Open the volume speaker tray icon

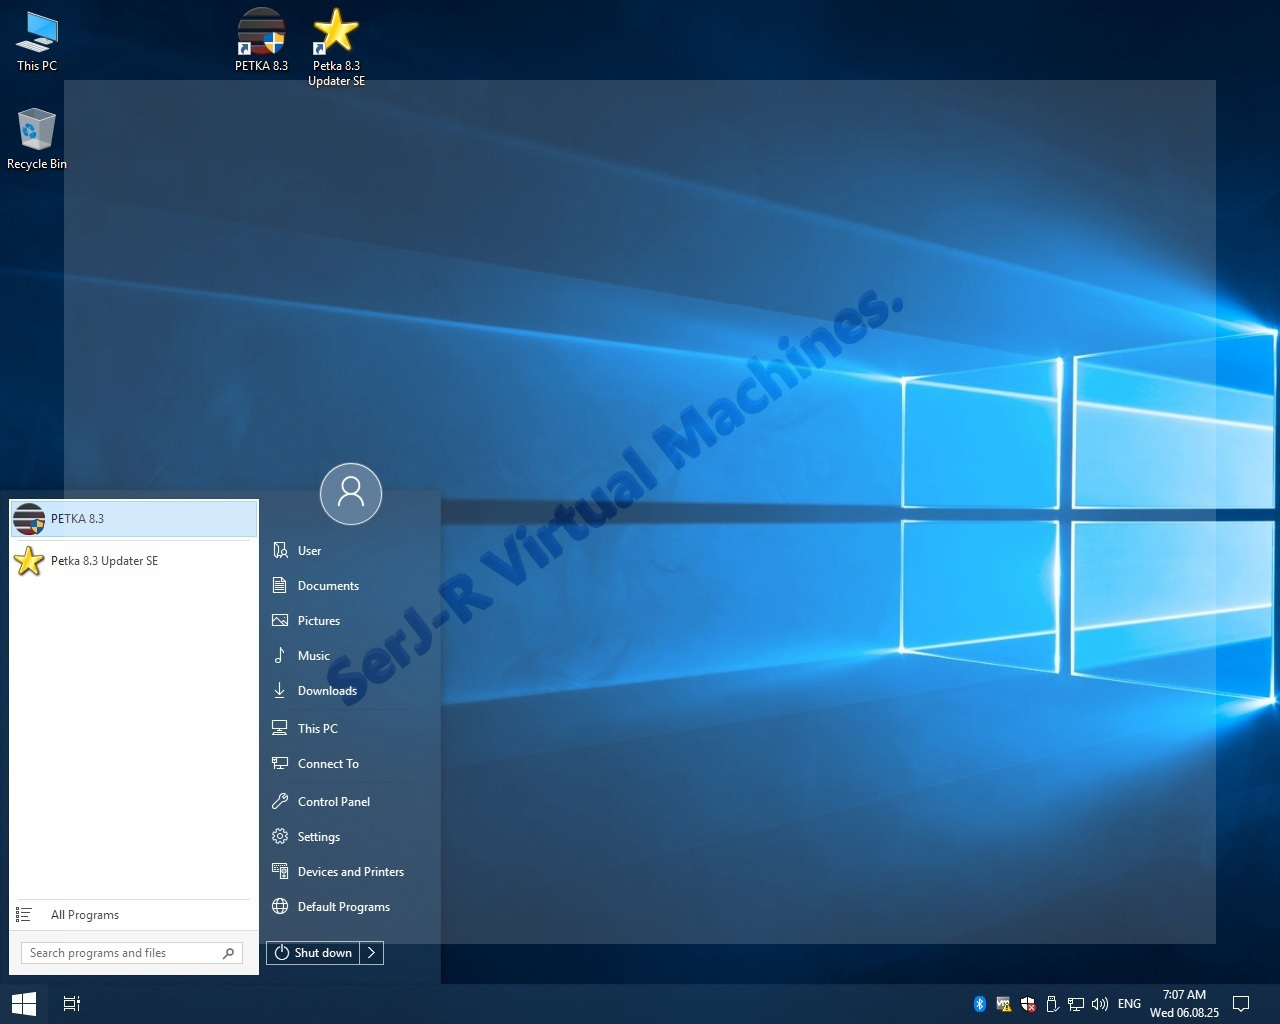point(1100,1004)
